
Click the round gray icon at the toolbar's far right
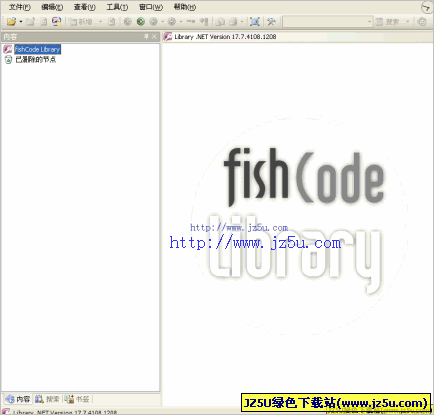pos(422,22)
